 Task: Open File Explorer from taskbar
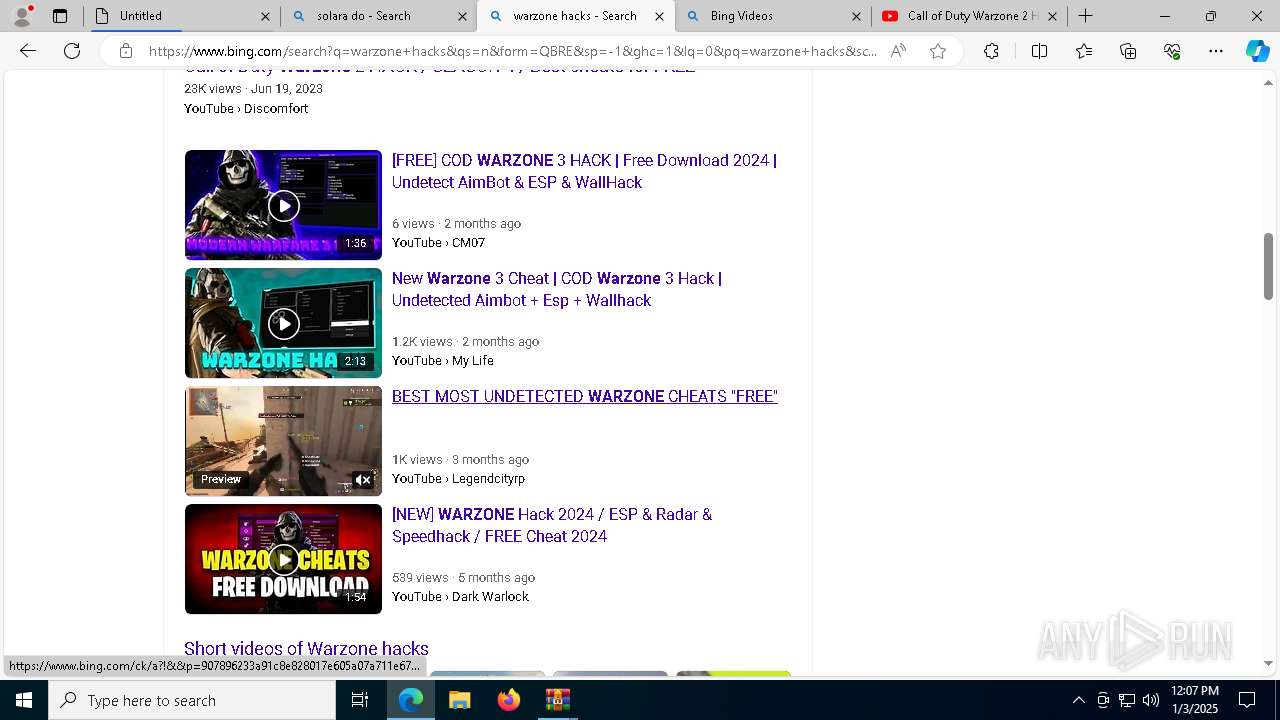click(459, 700)
